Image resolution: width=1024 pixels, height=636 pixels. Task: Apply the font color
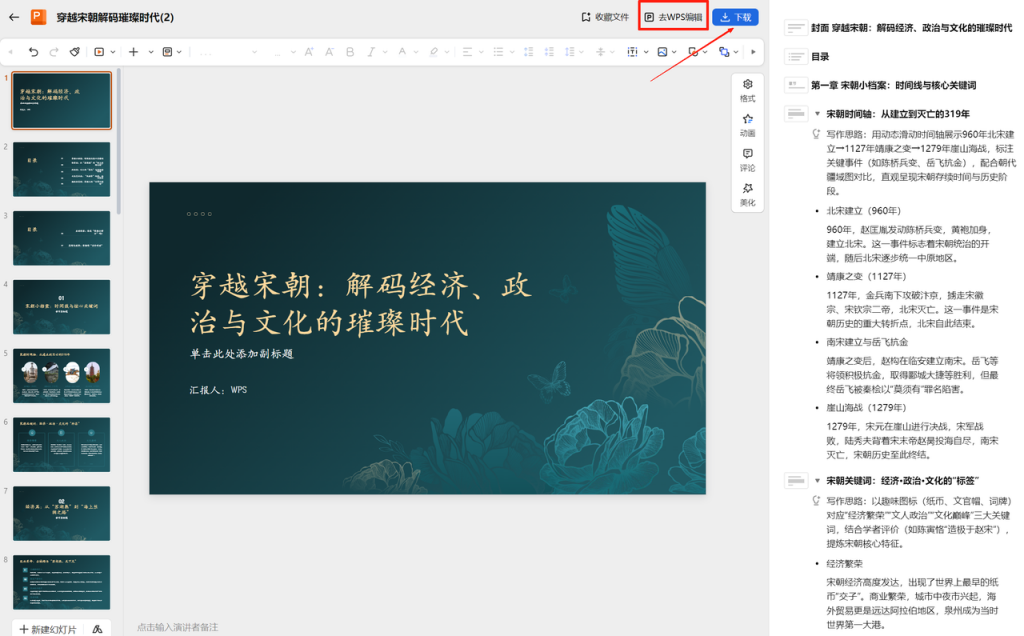[402, 52]
